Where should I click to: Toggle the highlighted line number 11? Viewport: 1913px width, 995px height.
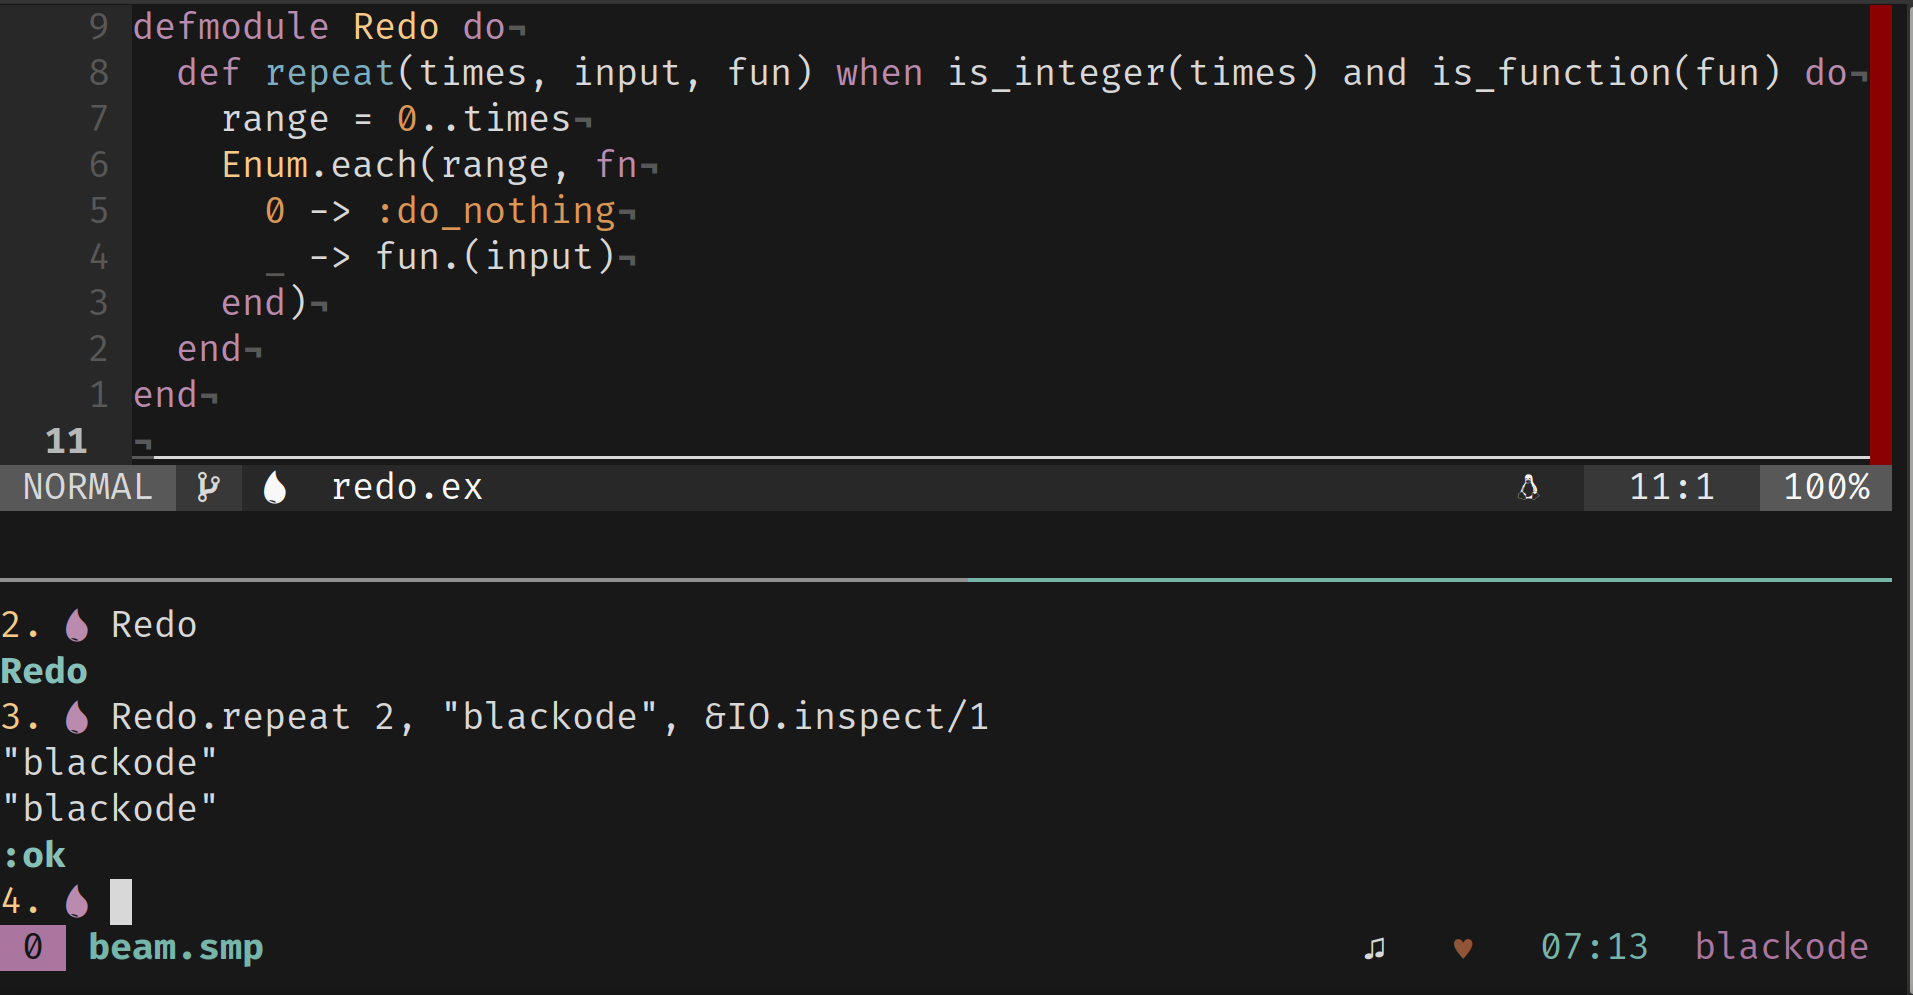pos(64,441)
